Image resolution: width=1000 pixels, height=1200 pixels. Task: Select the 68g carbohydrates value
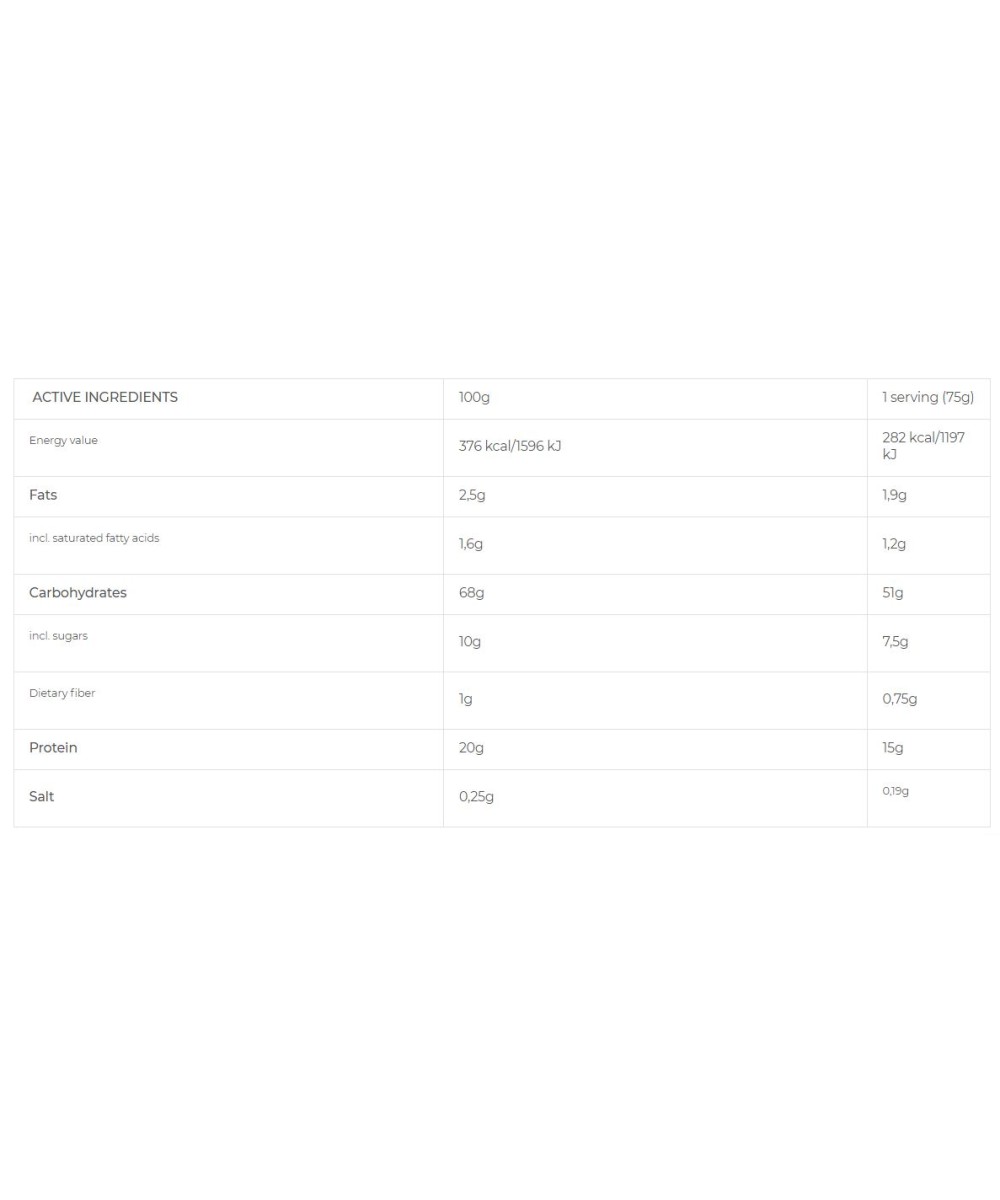471,593
